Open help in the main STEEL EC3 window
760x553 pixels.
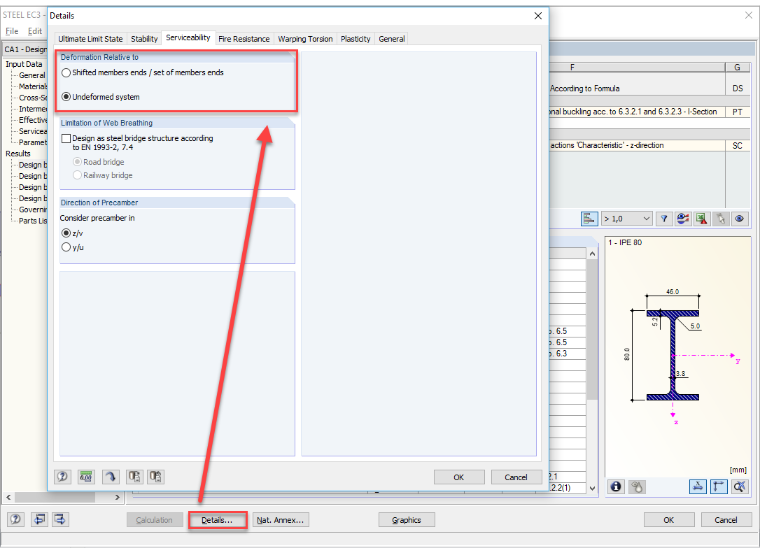(16, 520)
